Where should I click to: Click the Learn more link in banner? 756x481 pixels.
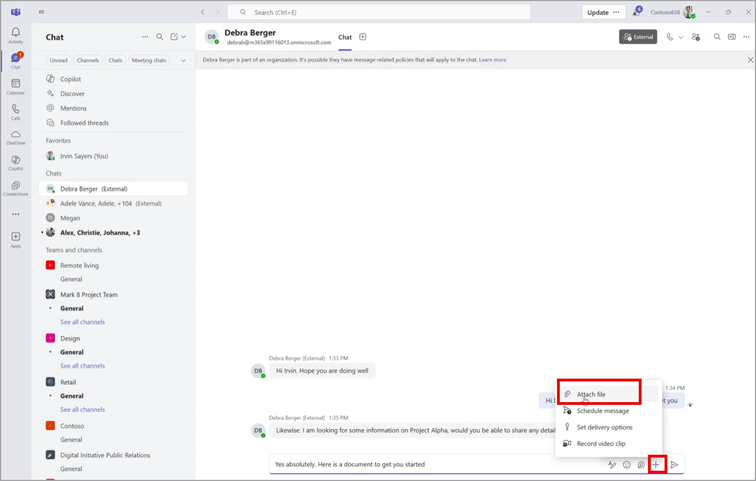click(x=492, y=60)
